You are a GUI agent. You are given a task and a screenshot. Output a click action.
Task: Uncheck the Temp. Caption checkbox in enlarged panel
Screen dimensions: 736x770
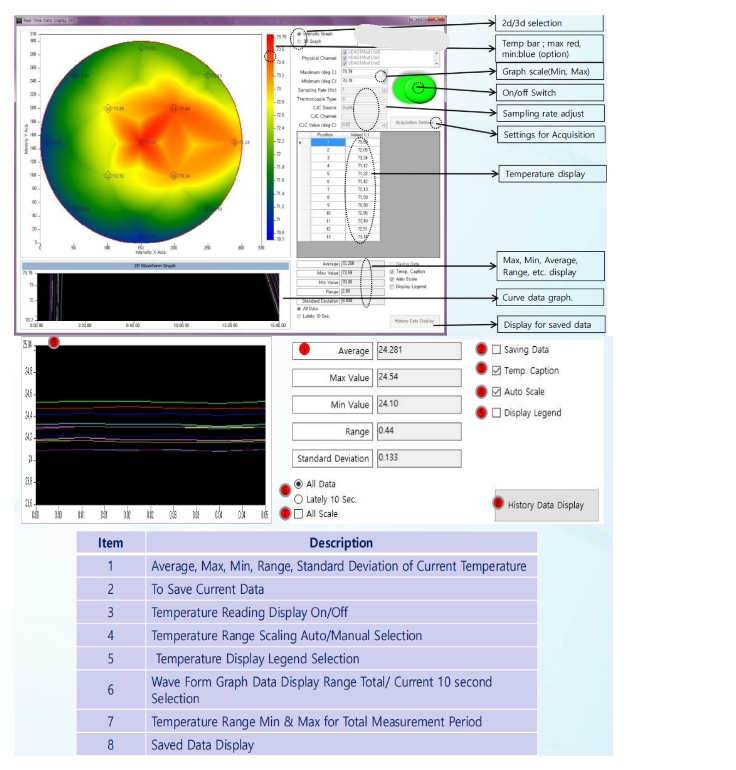coord(497,371)
